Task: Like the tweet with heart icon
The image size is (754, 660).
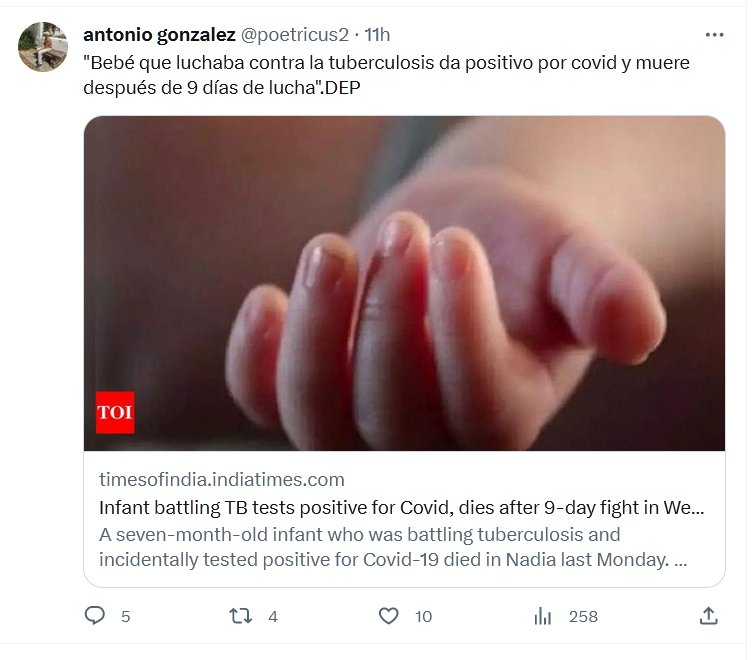Action: [389, 616]
